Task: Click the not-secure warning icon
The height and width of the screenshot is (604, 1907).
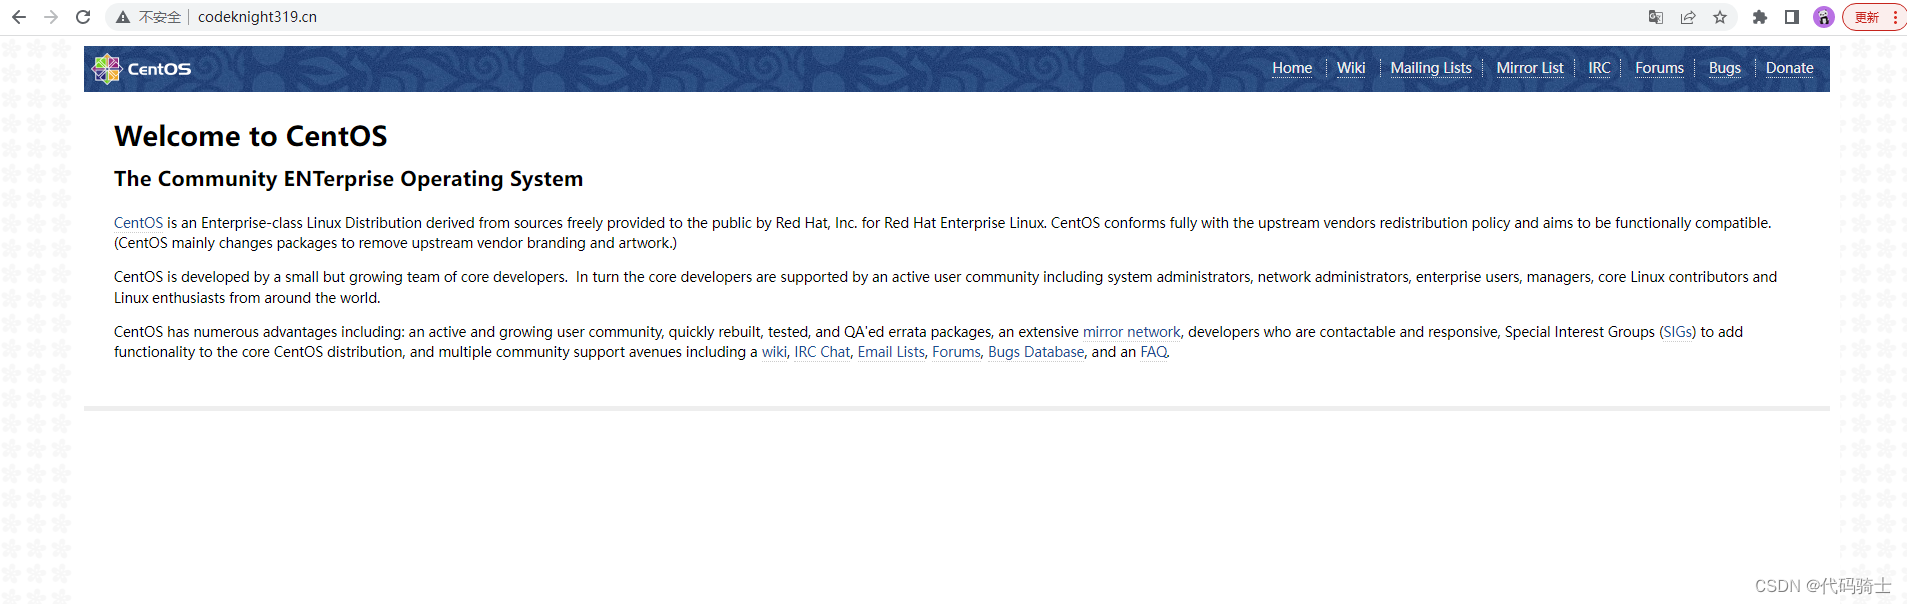Action: (x=123, y=17)
